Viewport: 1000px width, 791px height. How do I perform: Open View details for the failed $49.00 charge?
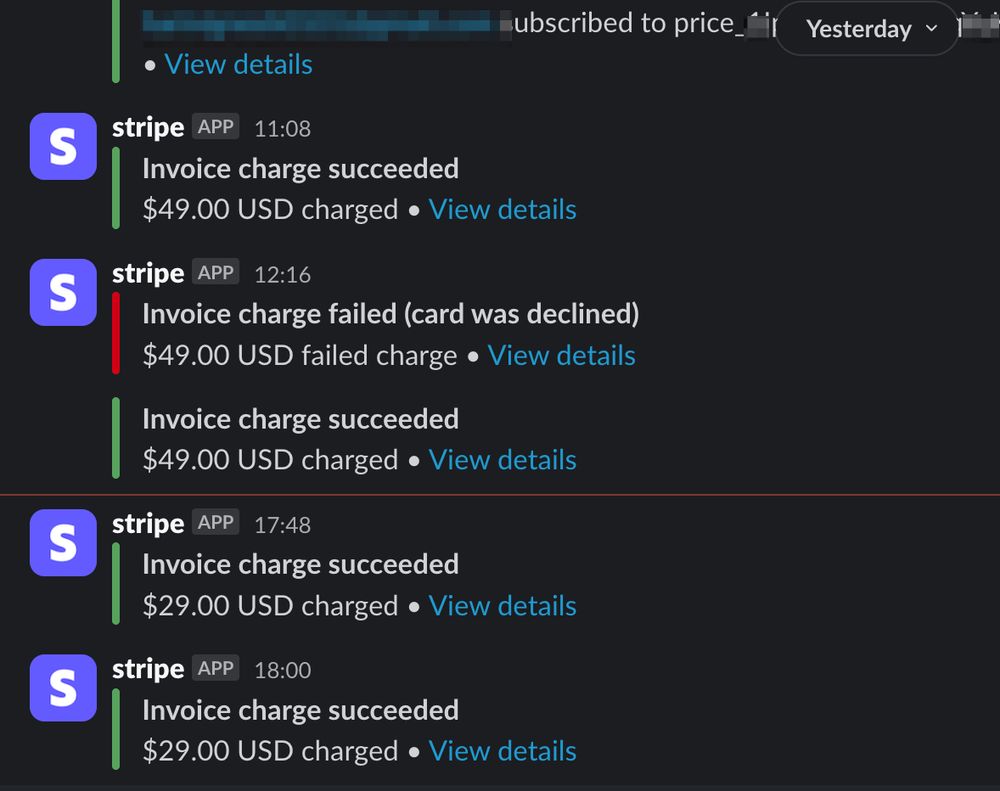561,355
